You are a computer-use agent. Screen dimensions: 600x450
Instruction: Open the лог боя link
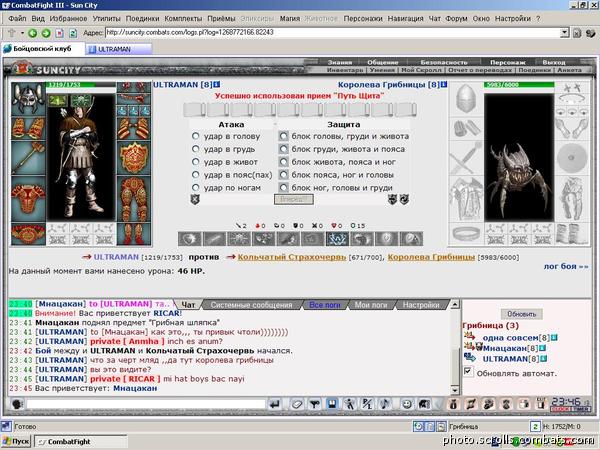(x=566, y=266)
